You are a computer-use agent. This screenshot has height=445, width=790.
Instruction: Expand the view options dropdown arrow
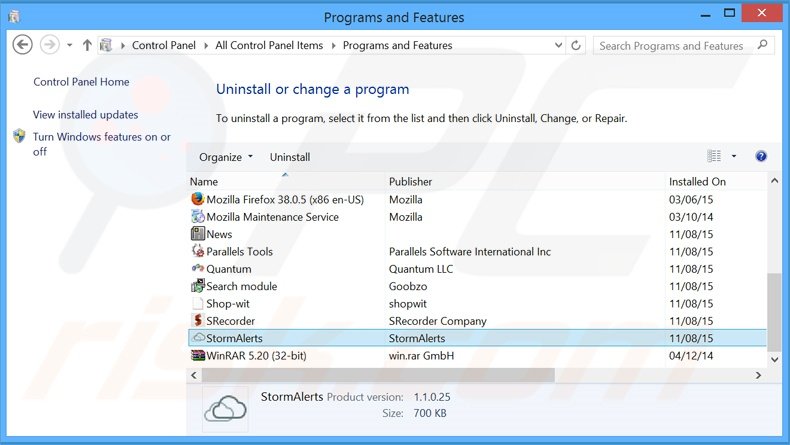734,157
